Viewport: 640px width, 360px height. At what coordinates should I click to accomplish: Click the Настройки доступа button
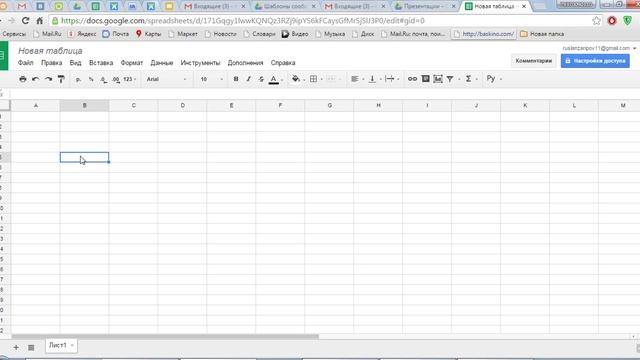click(595, 61)
